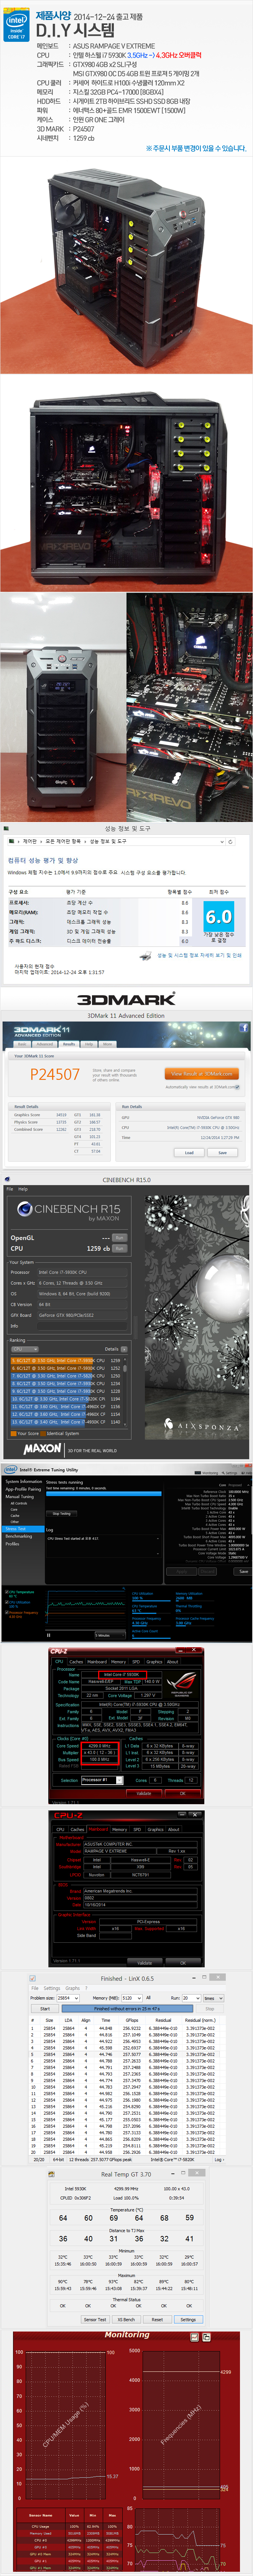Image resolution: width=253 pixels, height=2576 pixels.
Task: Click Validate in the CPU-Z processor window
Action: [144, 1793]
